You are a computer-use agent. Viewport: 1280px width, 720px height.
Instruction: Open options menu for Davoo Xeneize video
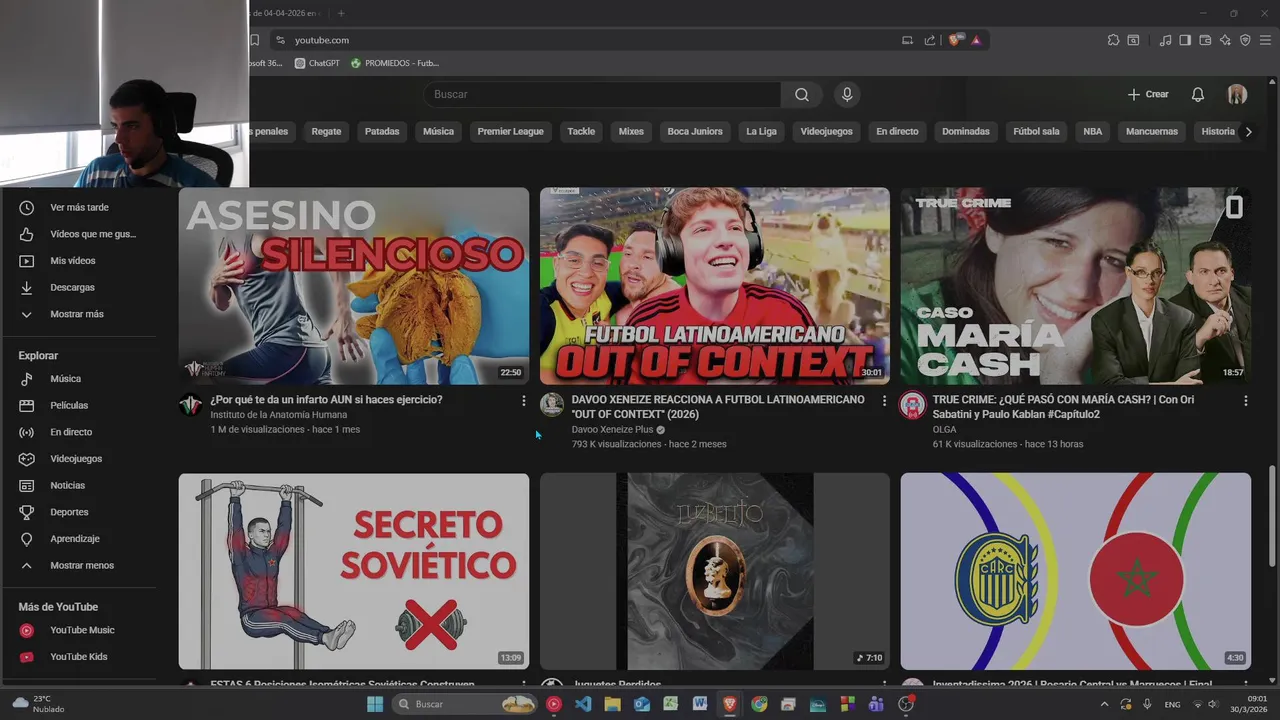click(x=884, y=400)
